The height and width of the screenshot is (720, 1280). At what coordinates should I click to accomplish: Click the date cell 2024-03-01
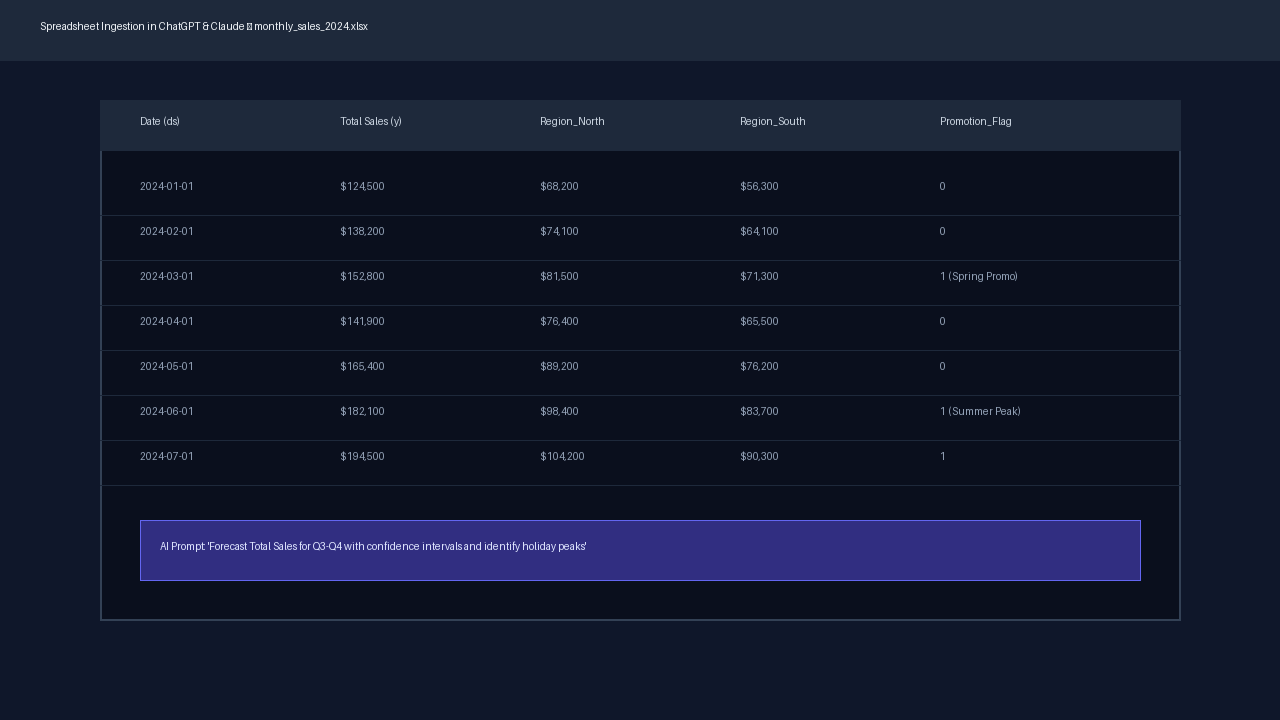click(x=167, y=276)
